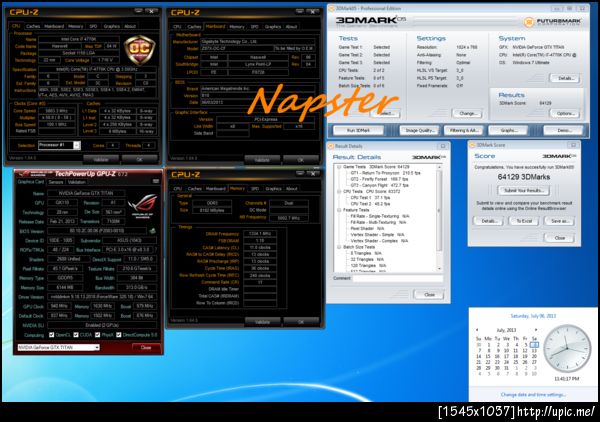Click Options button under Results
The image size is (600, 422).
point(565,114)
